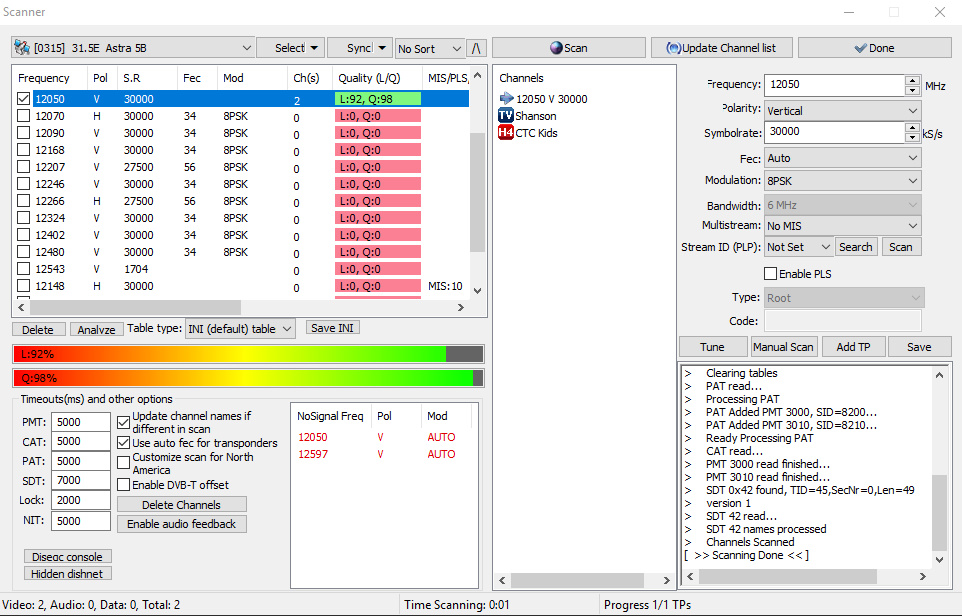Image resolution: width=962 pixels, height=616 pixels.
Task: Click the collapse caret button beside No Sort
Action: click(476, 48)
